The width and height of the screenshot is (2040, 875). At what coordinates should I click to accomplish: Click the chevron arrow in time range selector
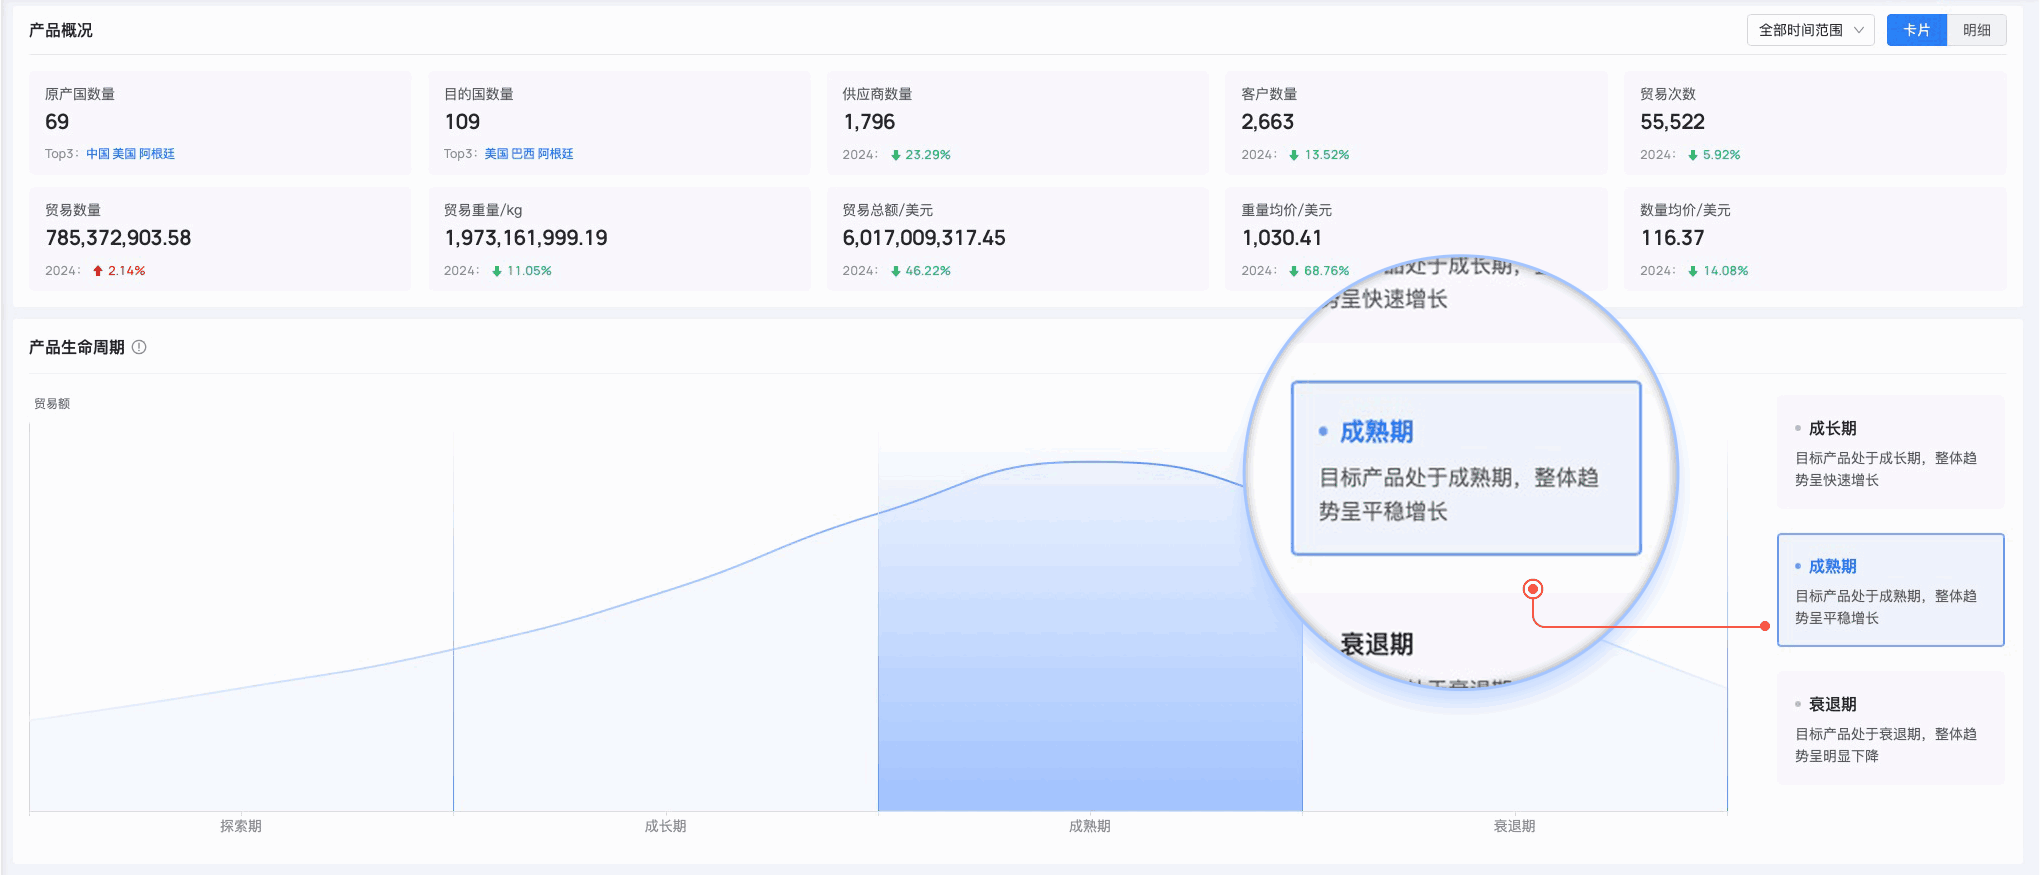(x=1859, y=30)
